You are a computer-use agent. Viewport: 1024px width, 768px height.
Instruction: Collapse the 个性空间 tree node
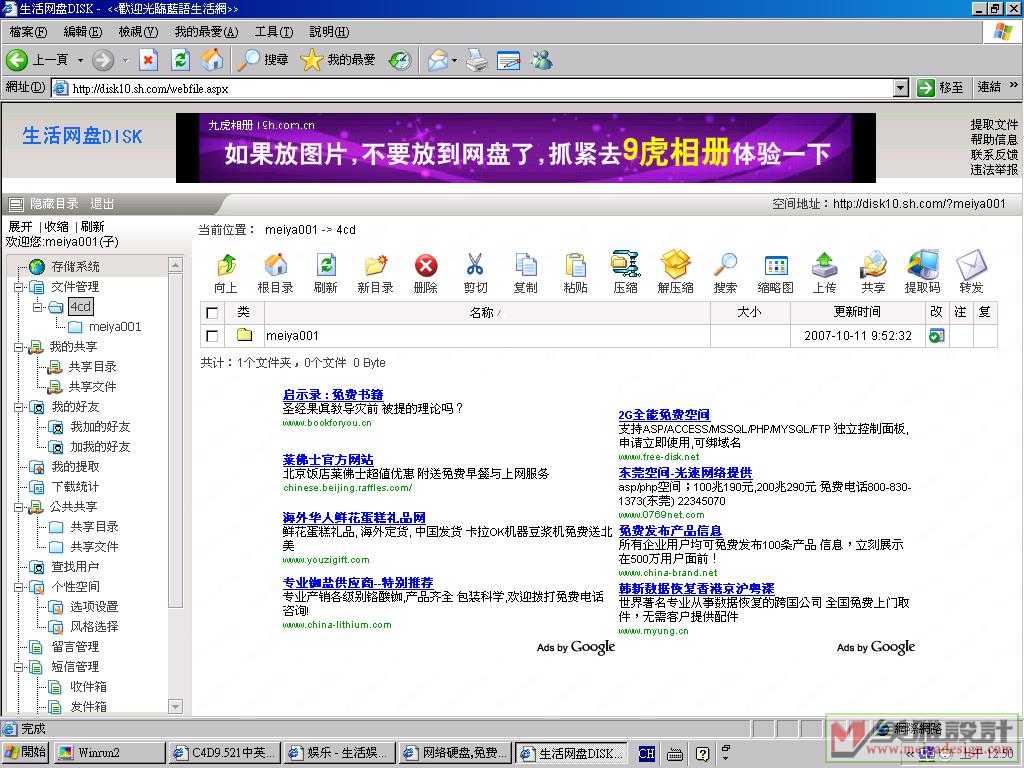19,587
